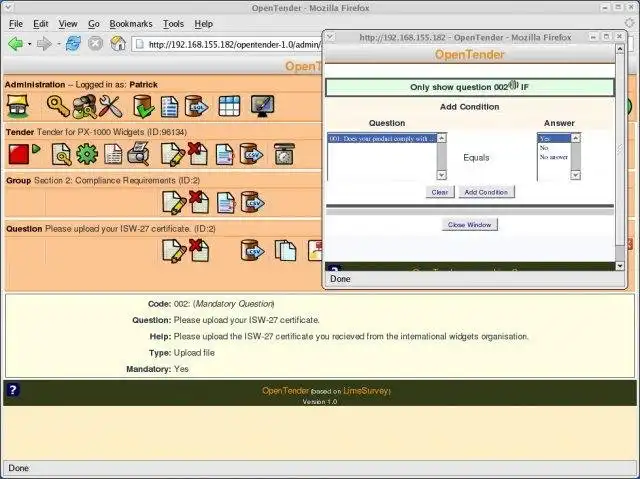640x479 pixels.
Task: Click the document with magnifier icon in Tender bar
Action: pos(61,155)
